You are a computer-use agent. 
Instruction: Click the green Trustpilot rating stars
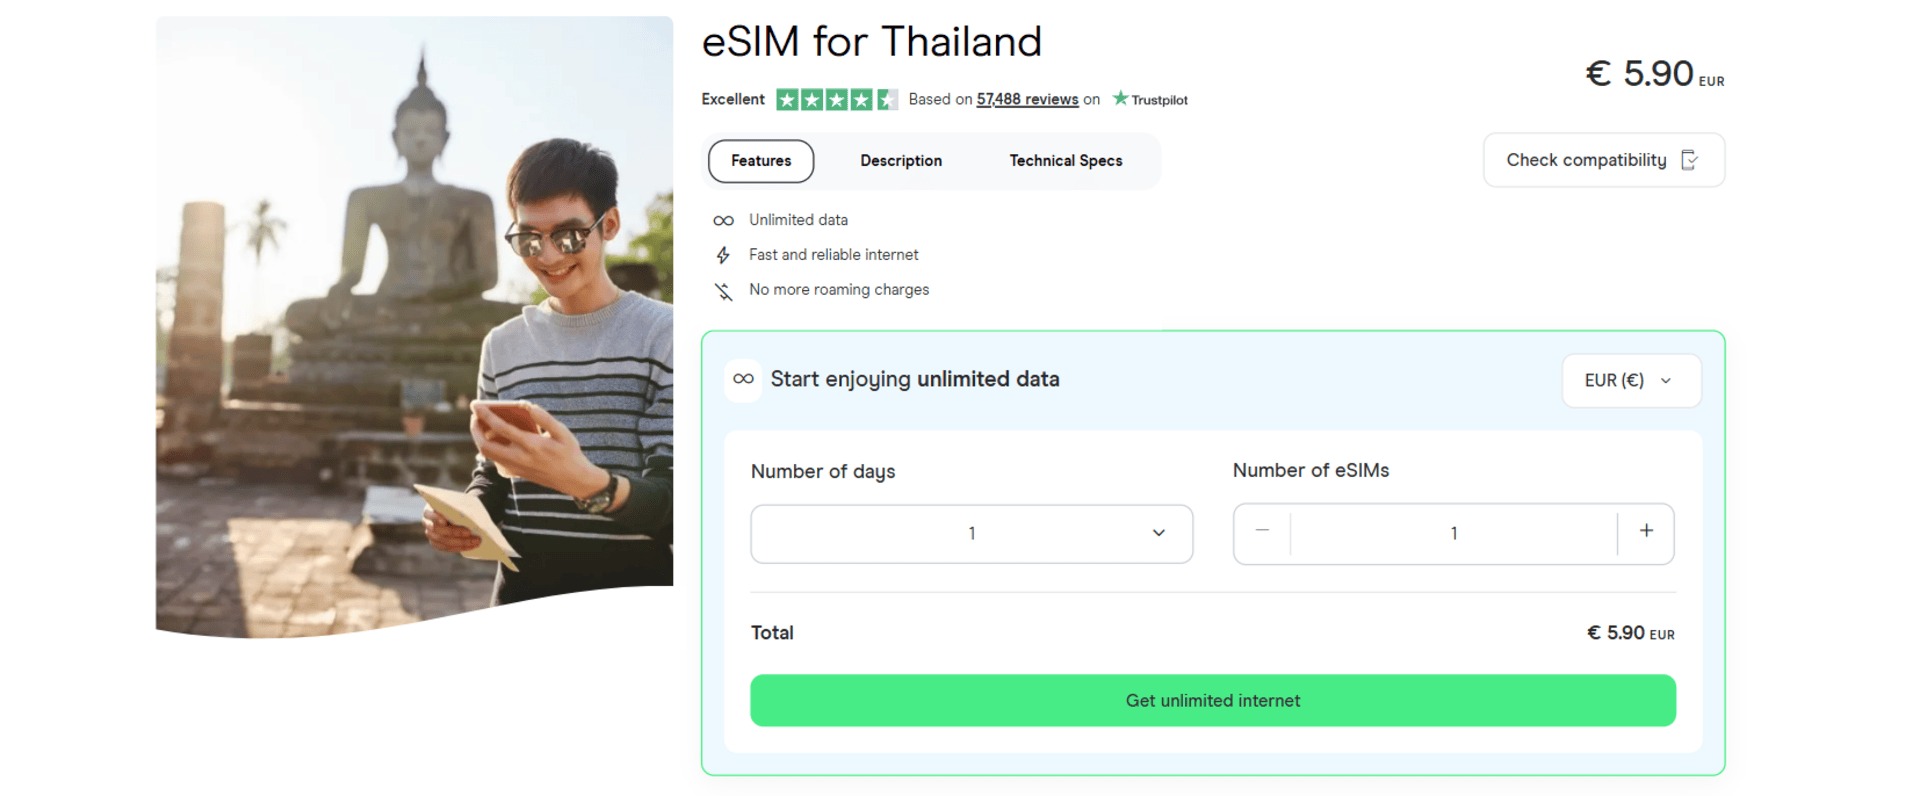[x=836, y=99]
